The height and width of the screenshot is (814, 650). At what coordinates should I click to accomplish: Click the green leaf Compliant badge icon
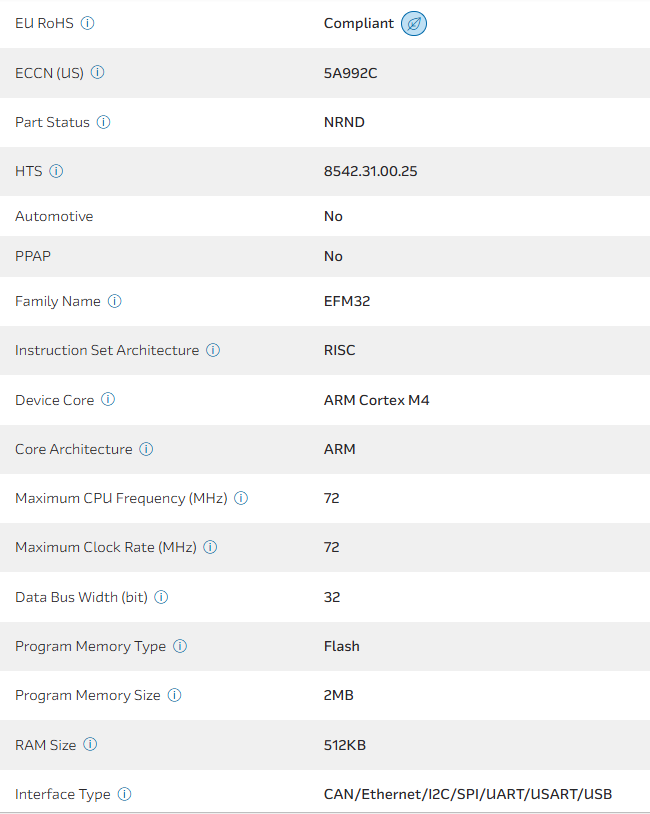(x=414, y=24)
